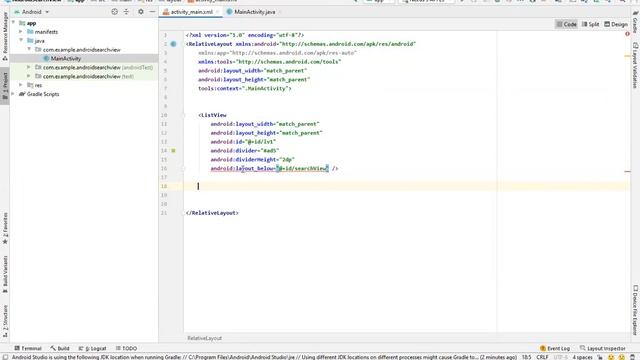Fold the ListView tag on line 10
The image size is (640, 360).
click(x=183, y=115)
